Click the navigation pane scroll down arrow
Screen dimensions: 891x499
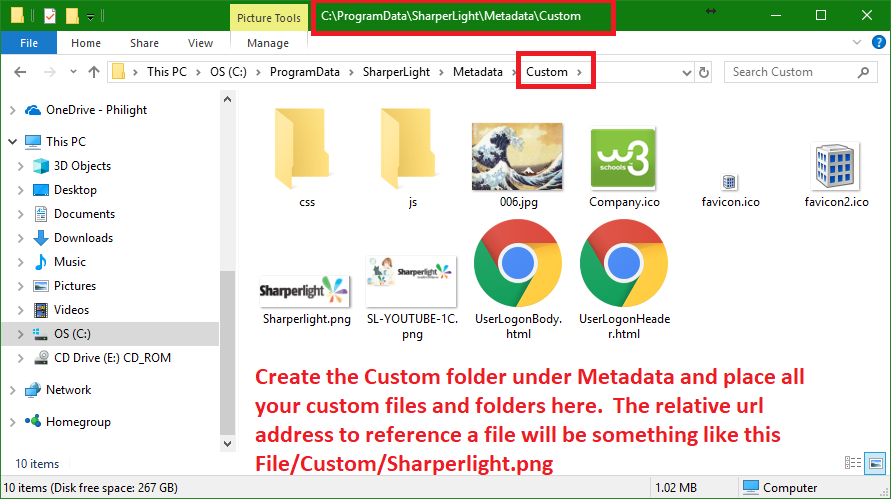click(x=227, y=444)
